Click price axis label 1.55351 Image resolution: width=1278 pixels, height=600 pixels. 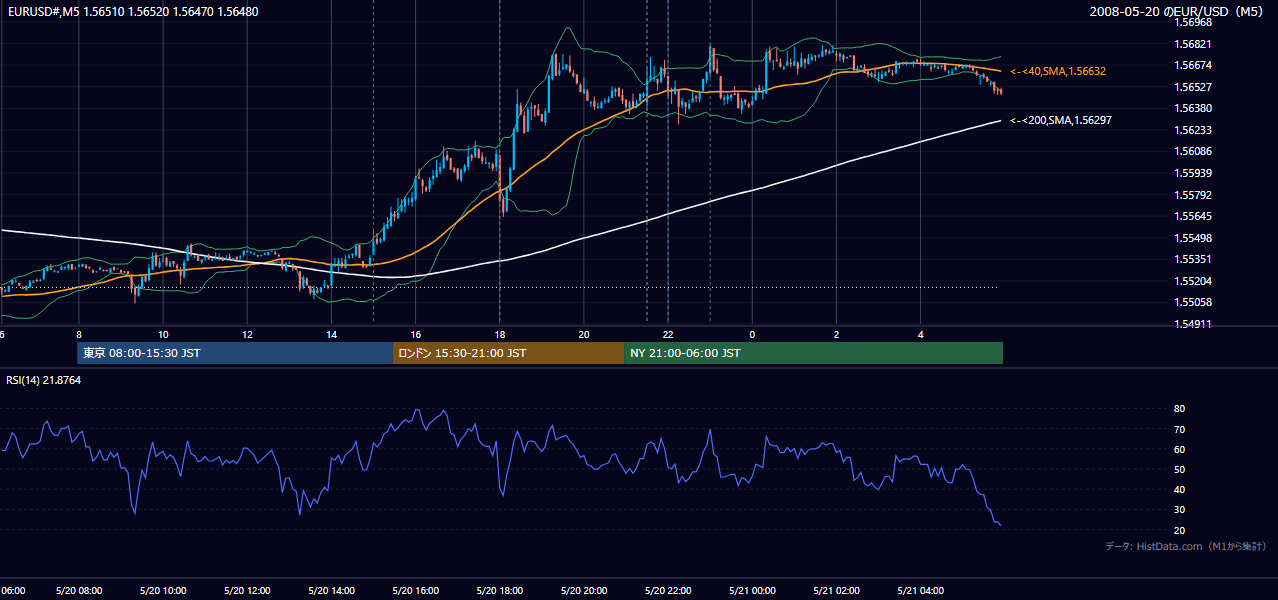(x=1193, y=259)
